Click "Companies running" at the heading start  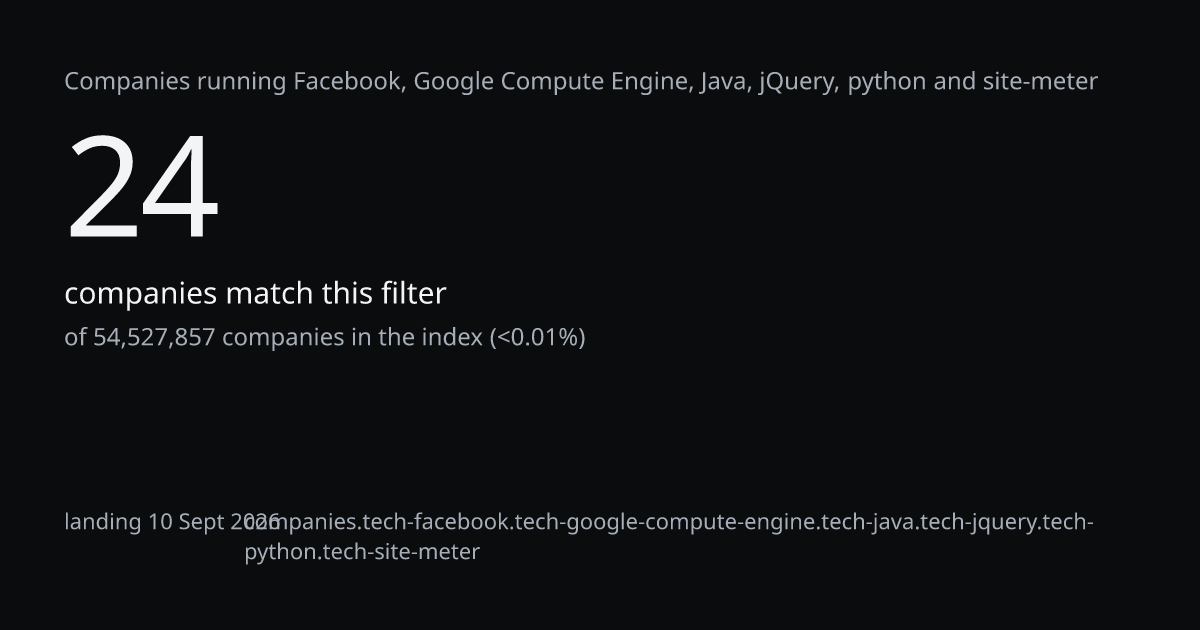pos(176,82)
